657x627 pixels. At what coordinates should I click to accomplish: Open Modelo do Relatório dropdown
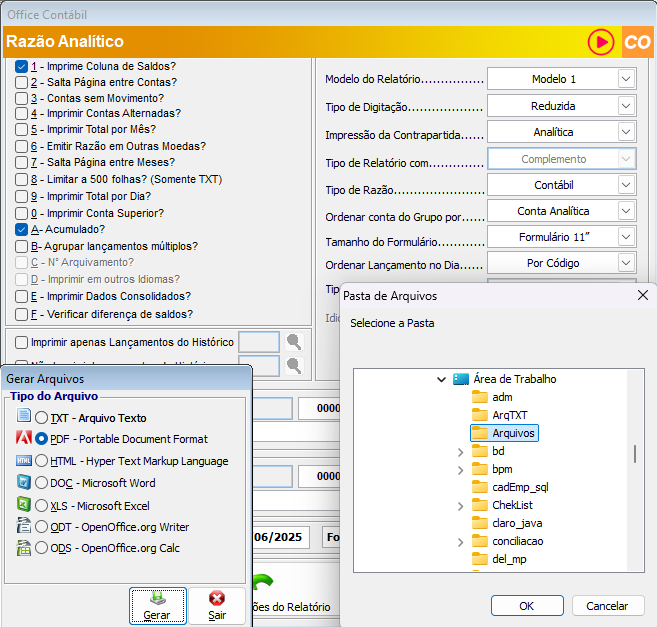pyautogui.click(x=626, y=79)
